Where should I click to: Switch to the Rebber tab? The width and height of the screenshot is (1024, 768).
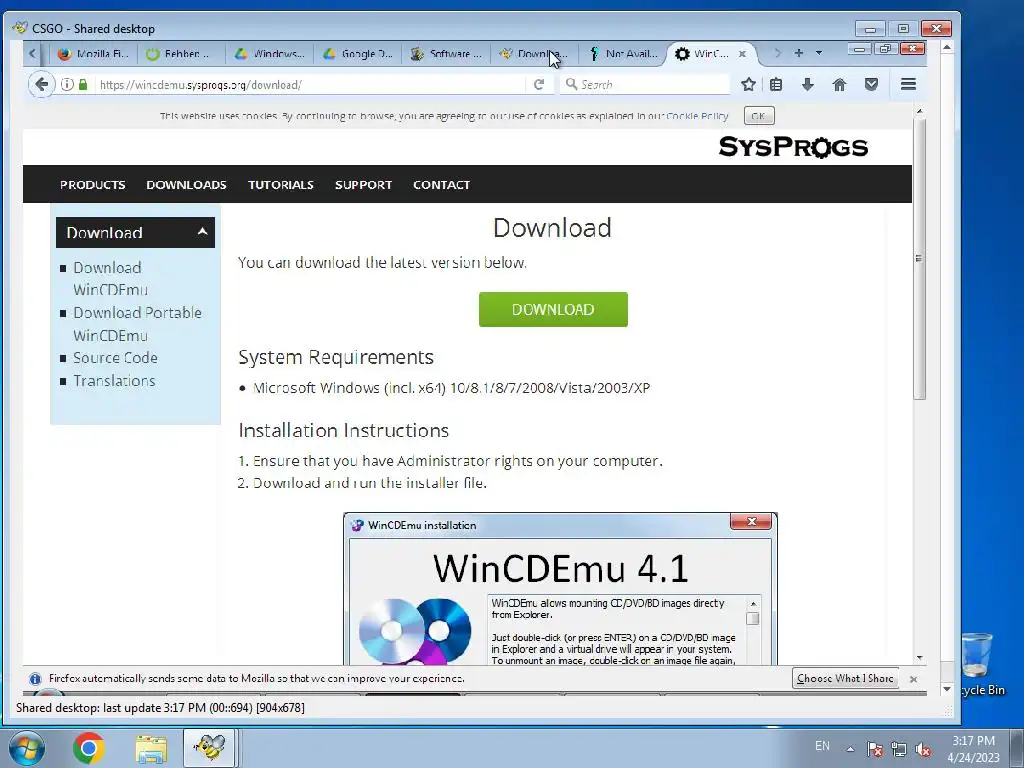pyautogui.click(x=181, y=54)
